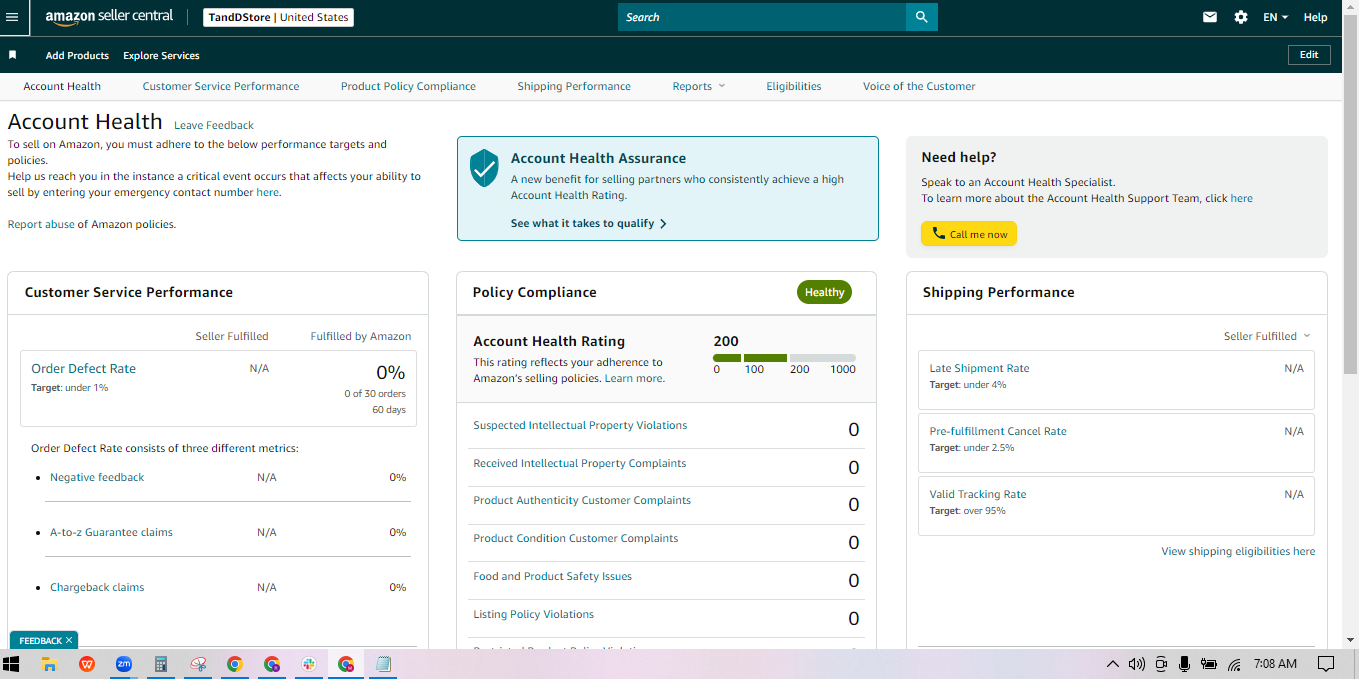The height and width of the screenshot is (679, 1359).
Task: Click View shipping eligibilities here link
Action: [1238, 551]
